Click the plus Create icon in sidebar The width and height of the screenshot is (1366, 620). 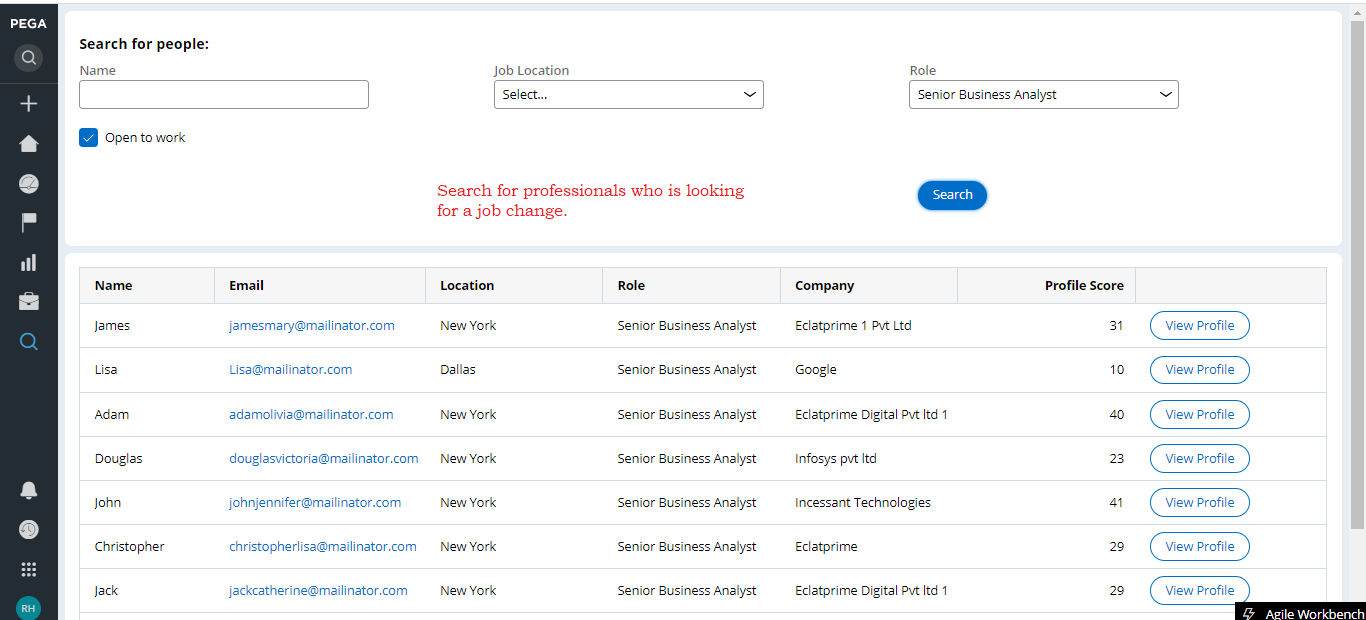[29, 103]
